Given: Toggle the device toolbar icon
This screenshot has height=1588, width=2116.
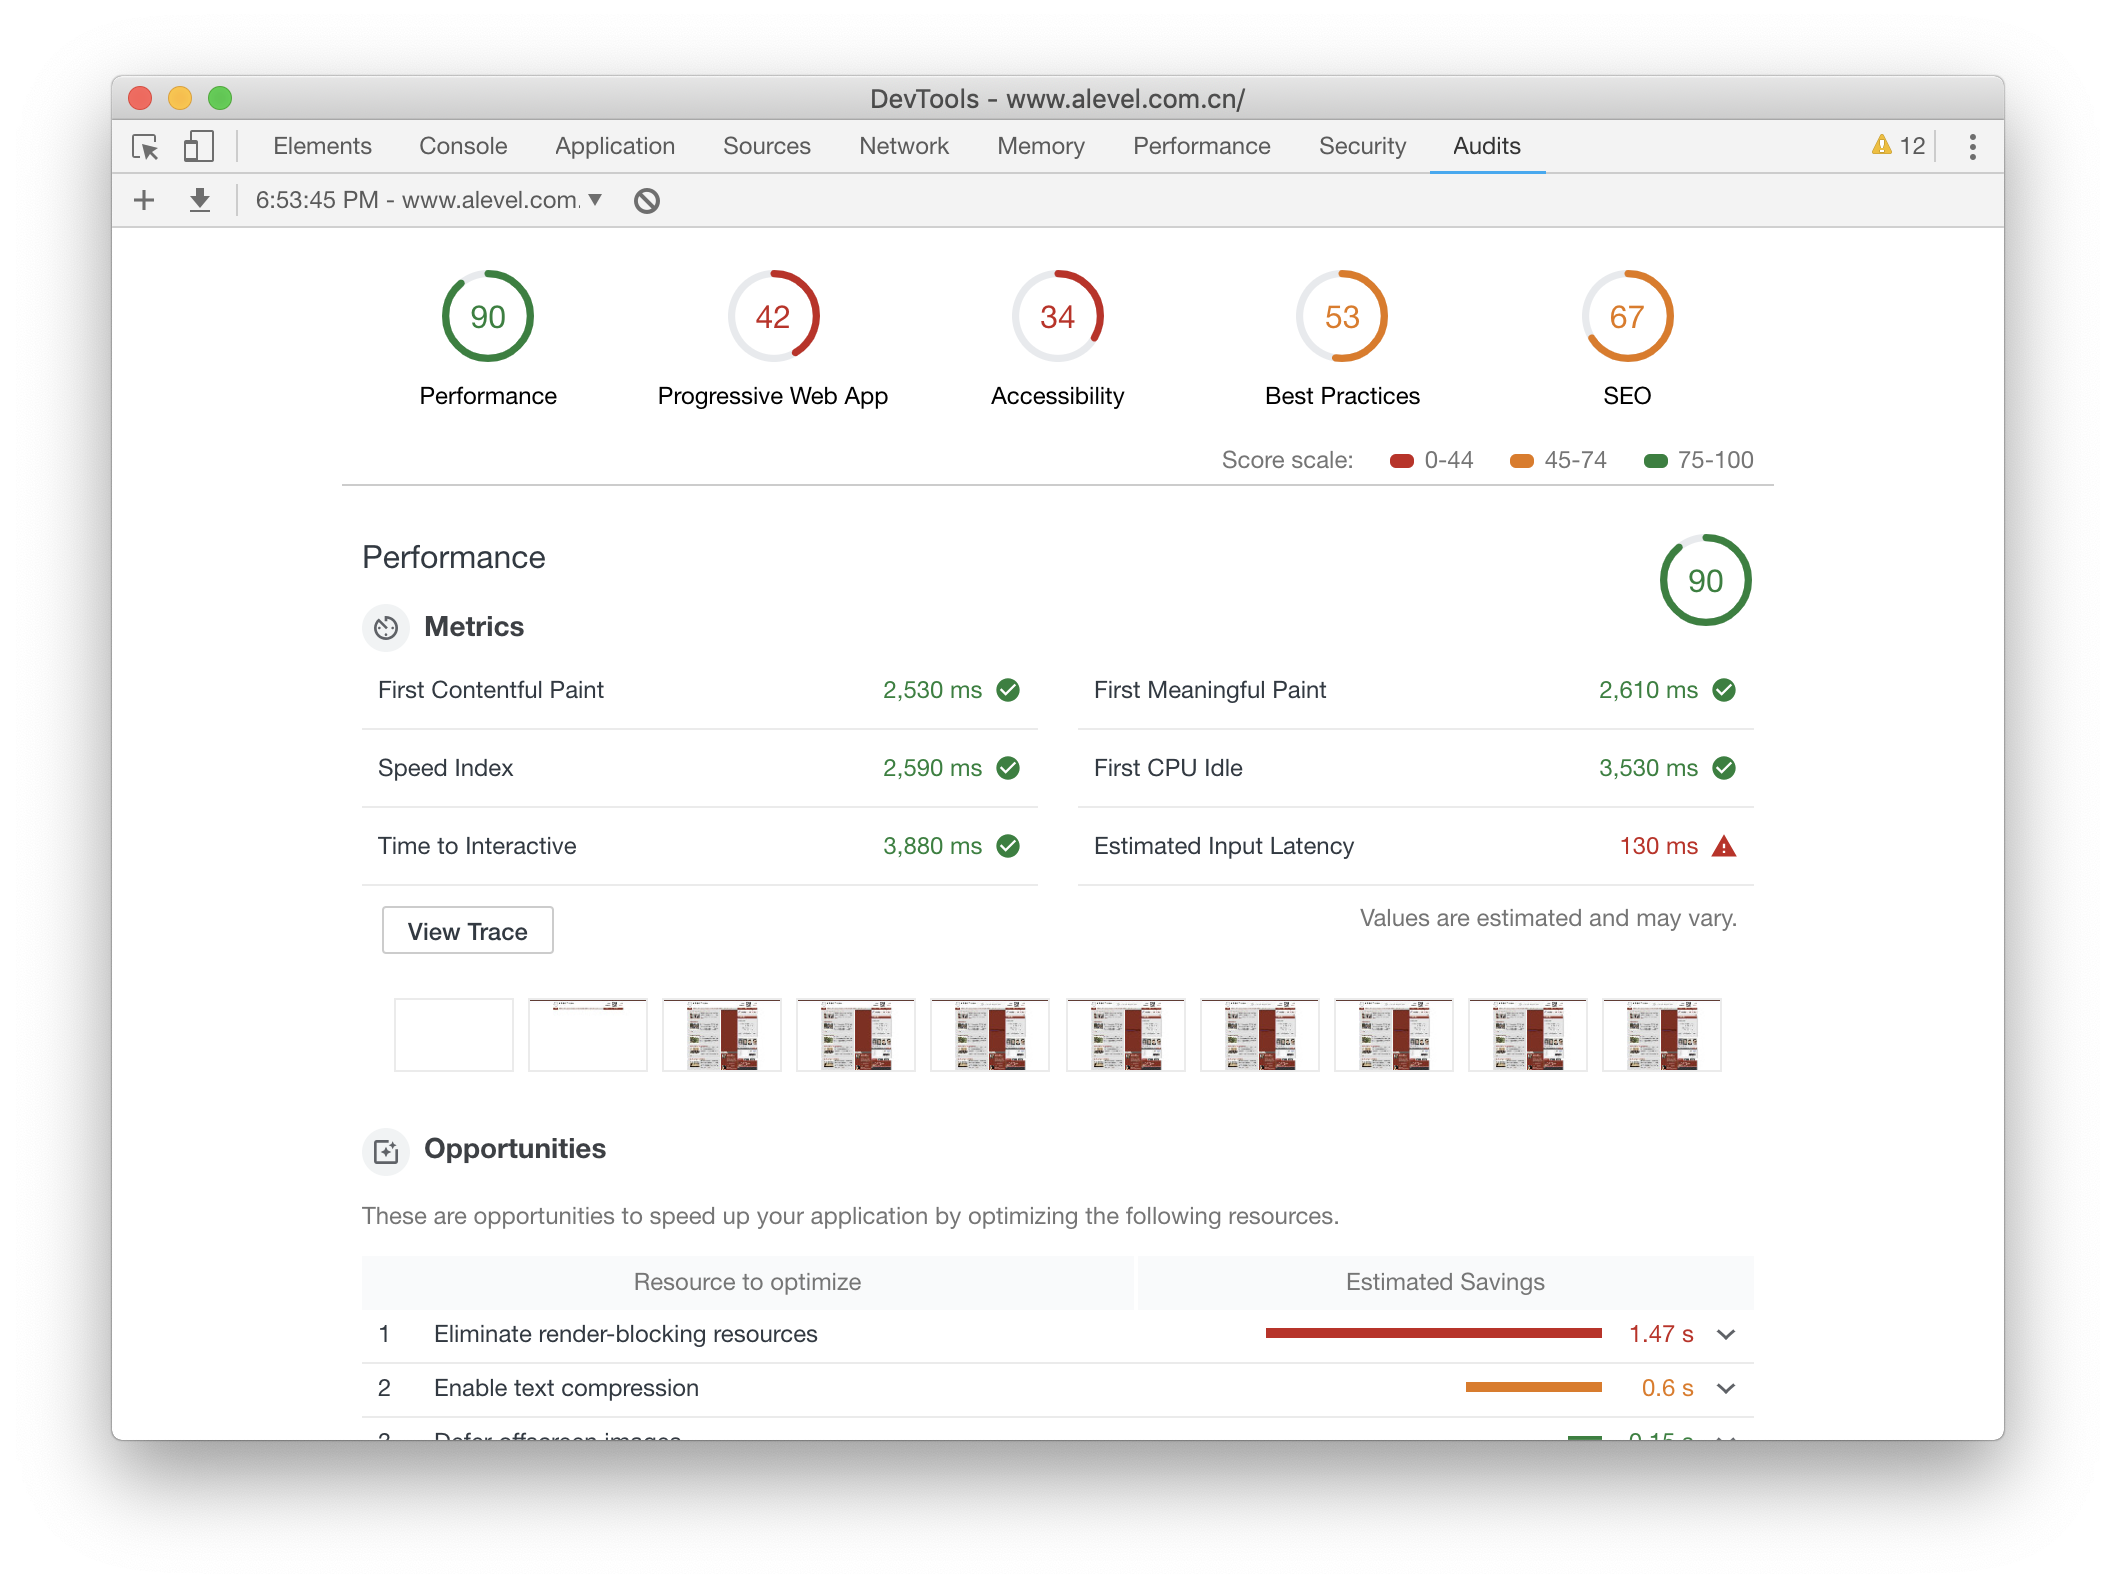Looking at the screenshot, I should pos(198,147).
